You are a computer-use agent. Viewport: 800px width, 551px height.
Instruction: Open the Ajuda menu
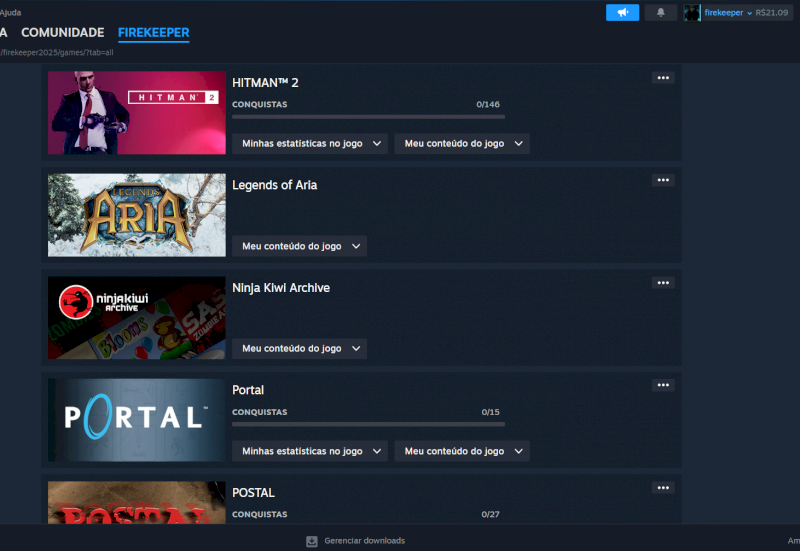pyautogui.click(x=10, y=12)
